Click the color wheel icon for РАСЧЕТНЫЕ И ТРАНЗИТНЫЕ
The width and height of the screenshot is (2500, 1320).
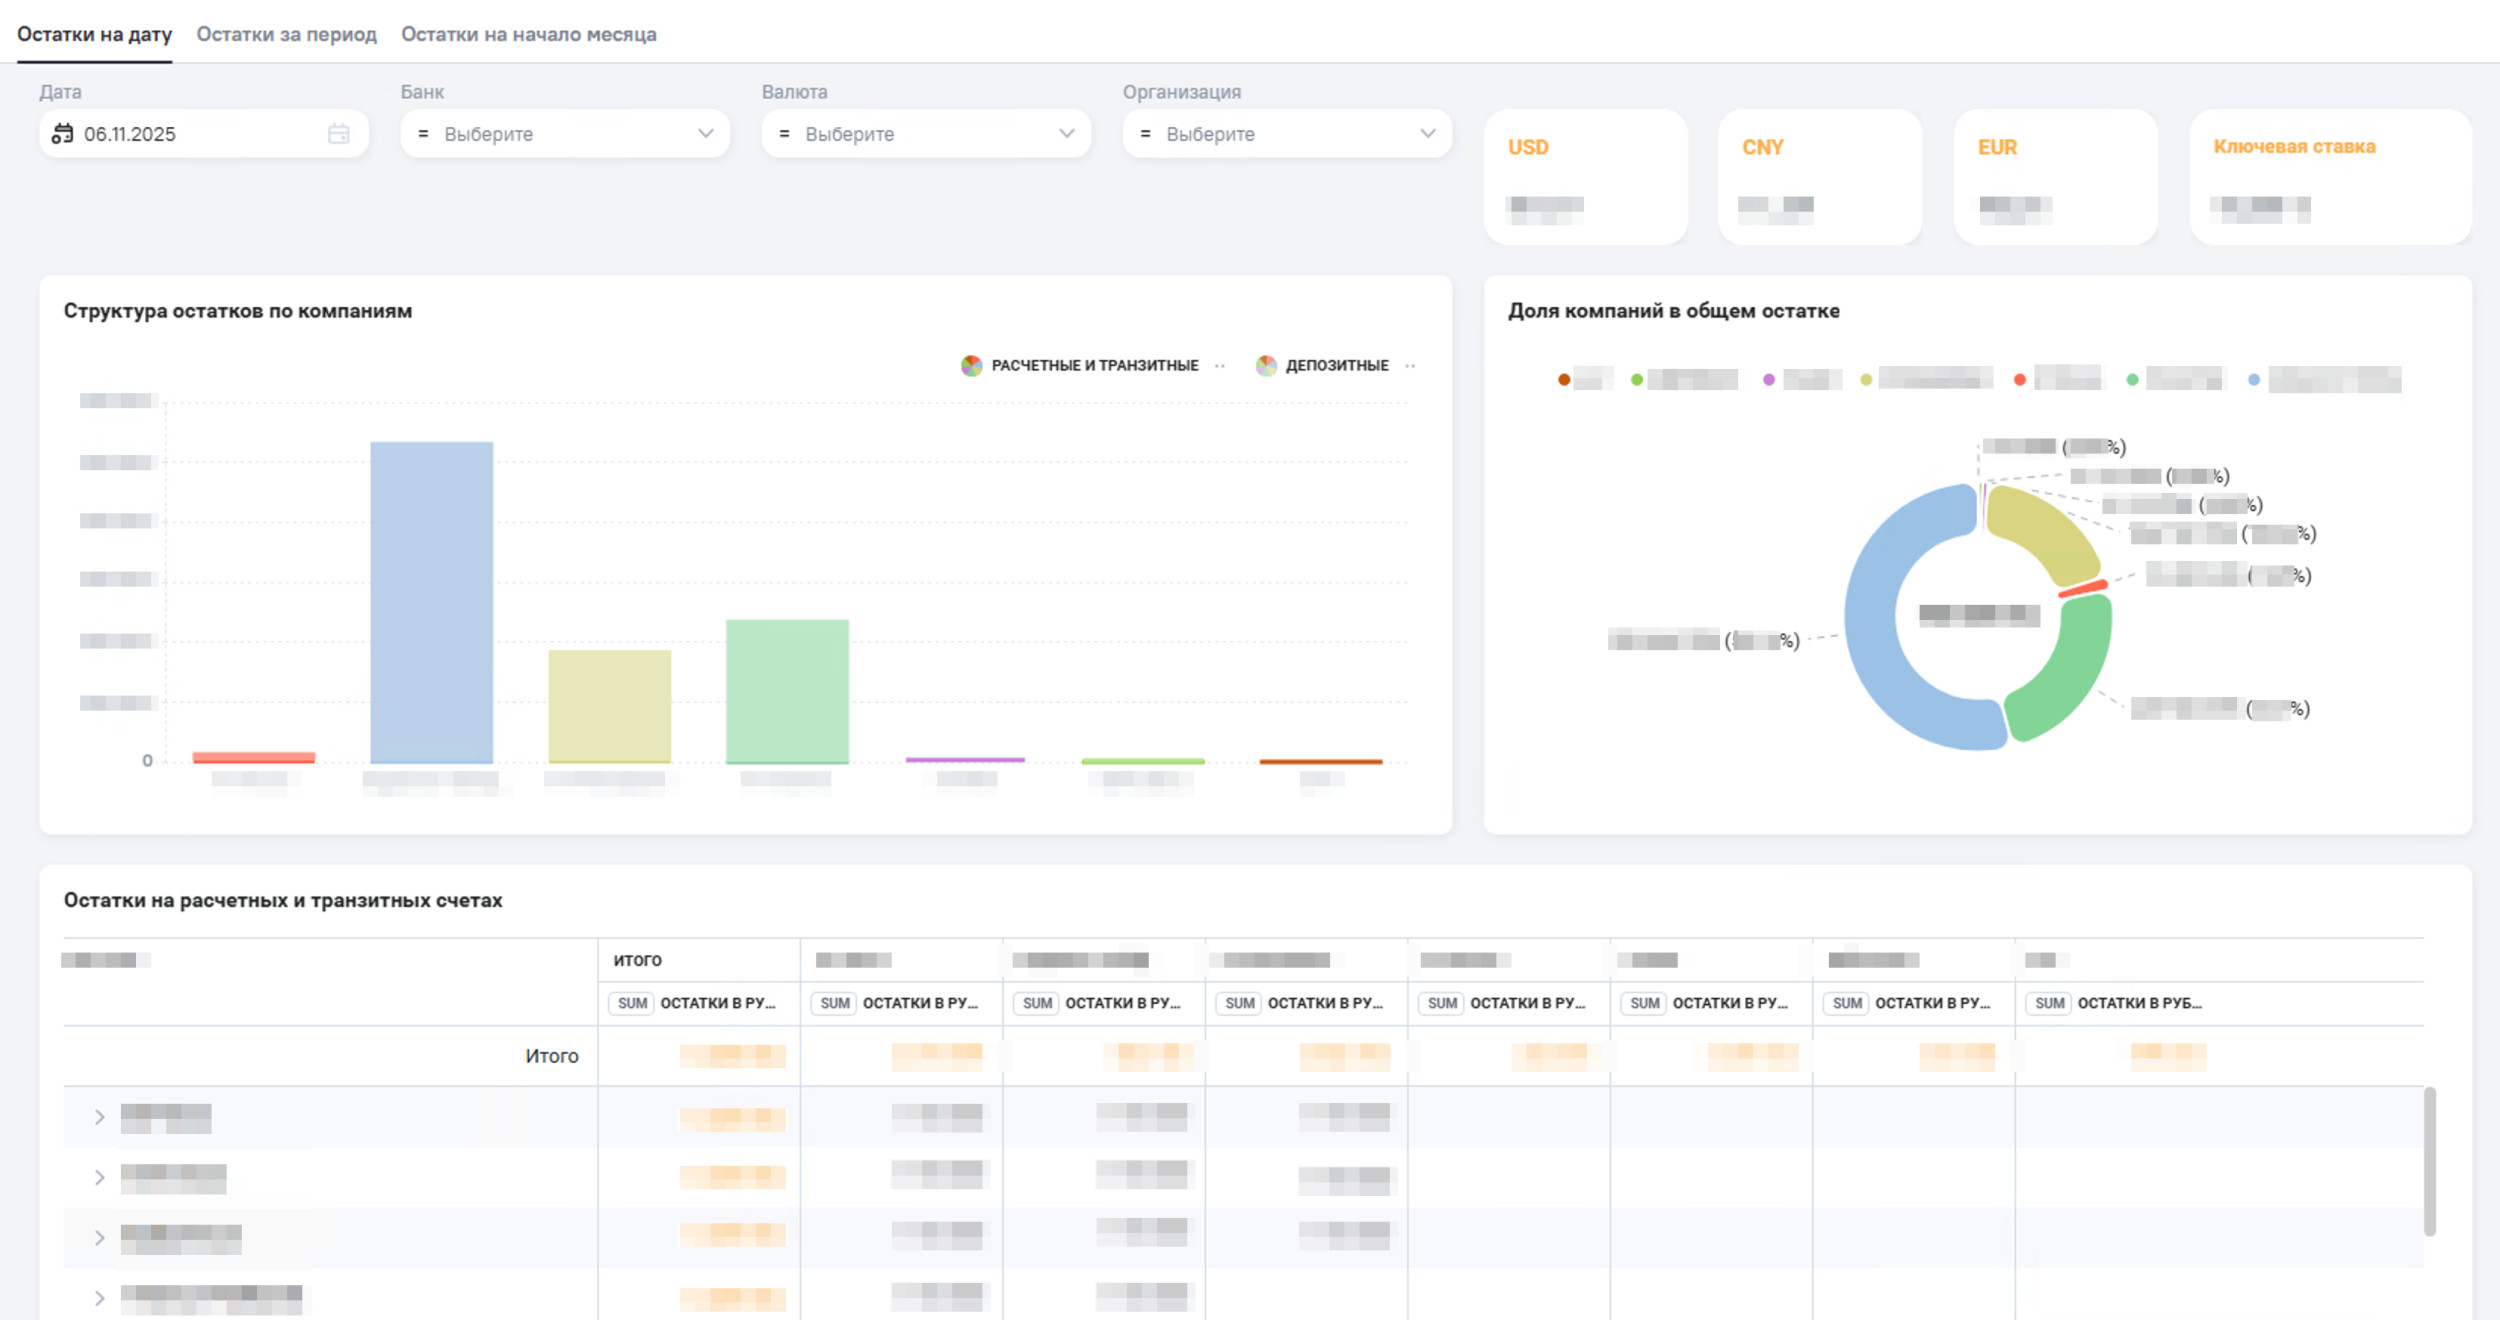(x=971, y=366)
